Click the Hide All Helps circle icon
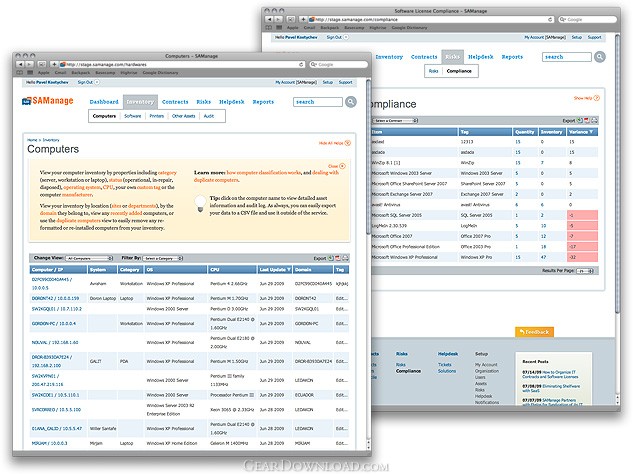The width and height of the screenshot is (633, 474). 348,143
